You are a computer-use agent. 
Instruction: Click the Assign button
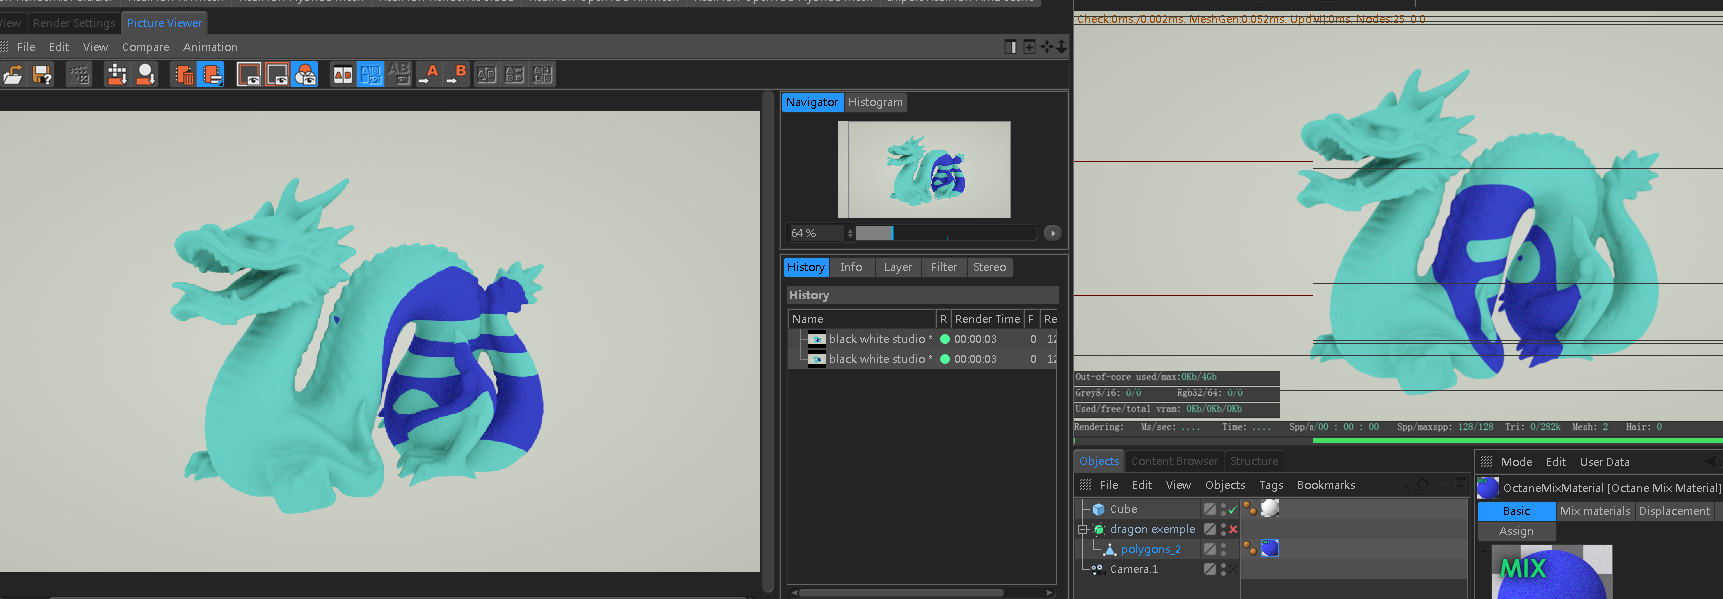(1516, 531)
